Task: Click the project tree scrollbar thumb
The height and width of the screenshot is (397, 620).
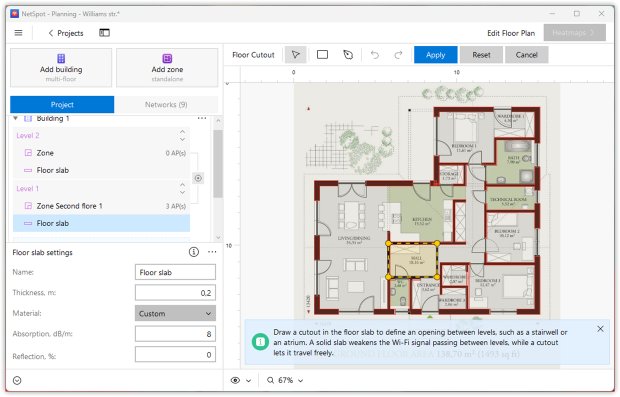Action: pos(218,164)
